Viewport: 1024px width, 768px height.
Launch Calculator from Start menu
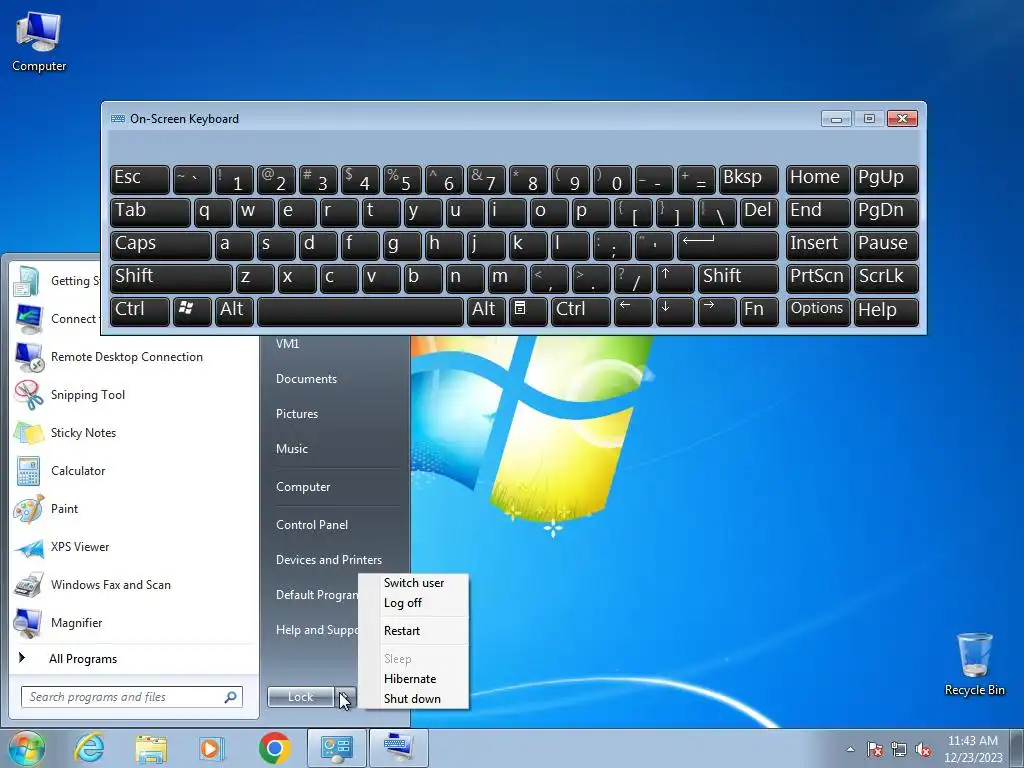134,470
